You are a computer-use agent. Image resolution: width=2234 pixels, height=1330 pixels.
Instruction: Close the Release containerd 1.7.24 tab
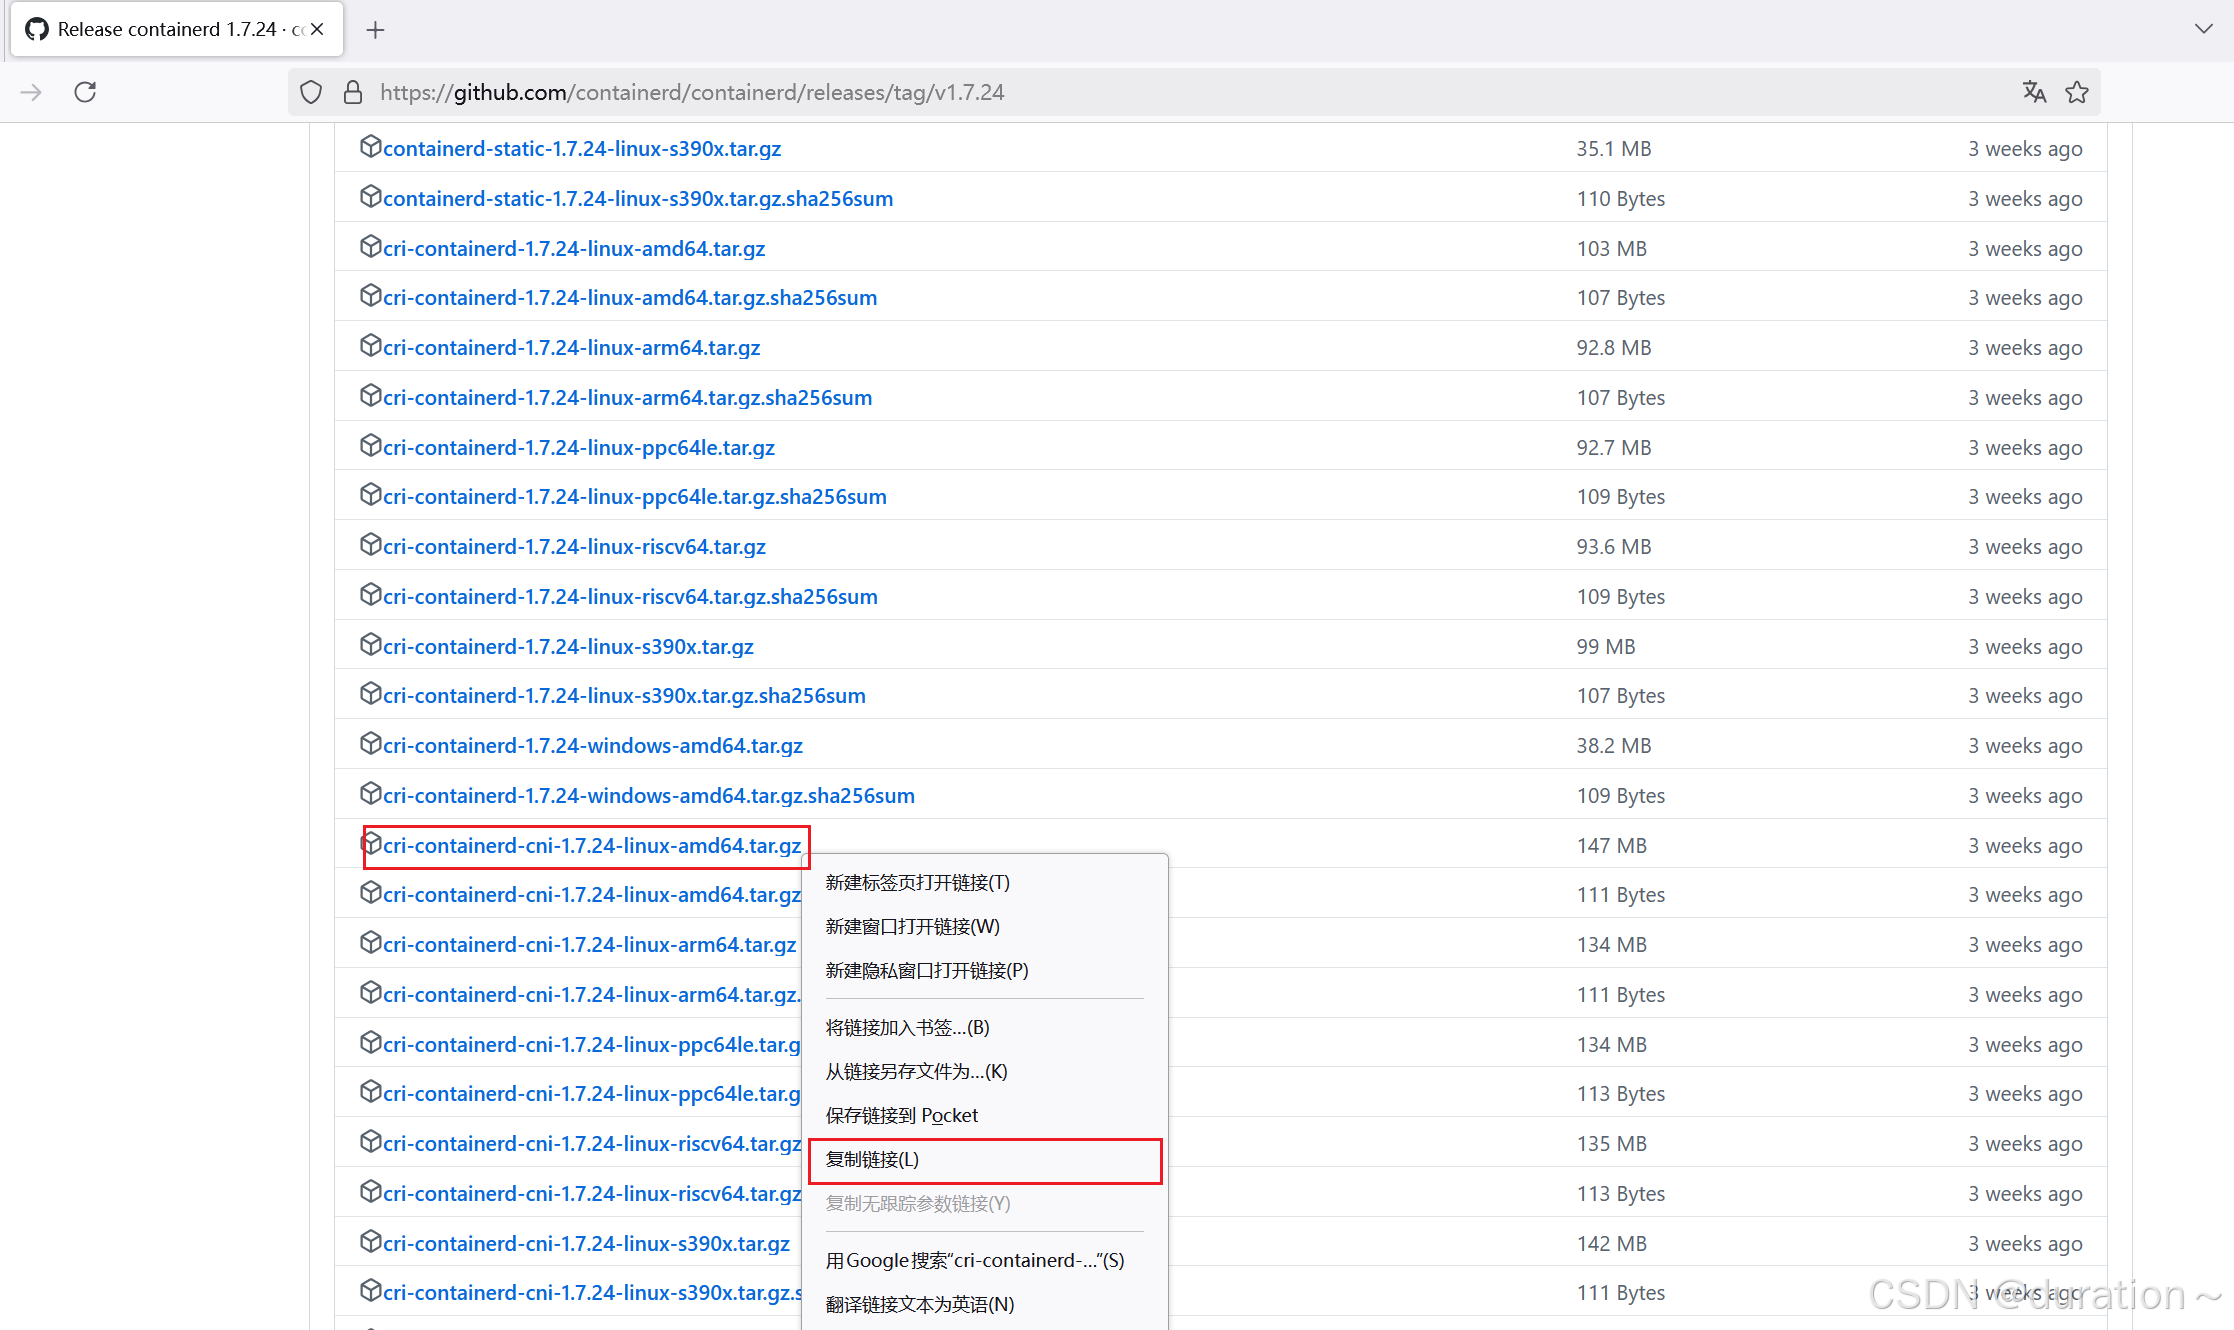[x=317, y=29]
